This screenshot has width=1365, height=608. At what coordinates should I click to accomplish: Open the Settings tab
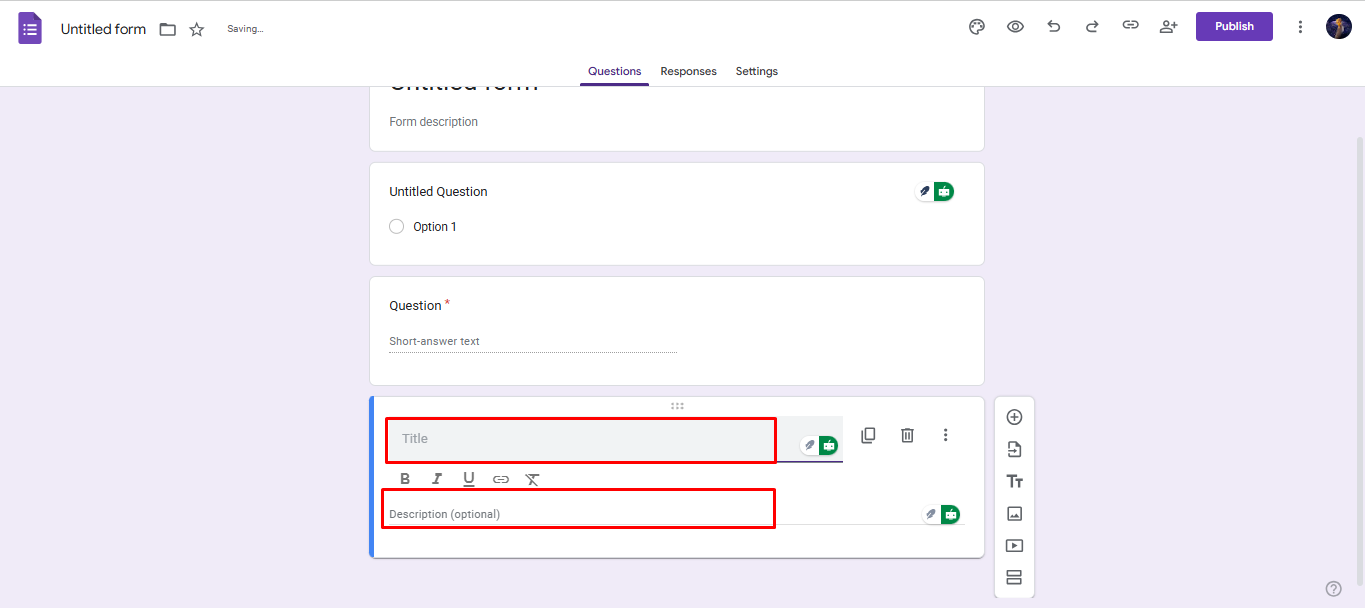point(756,71)
